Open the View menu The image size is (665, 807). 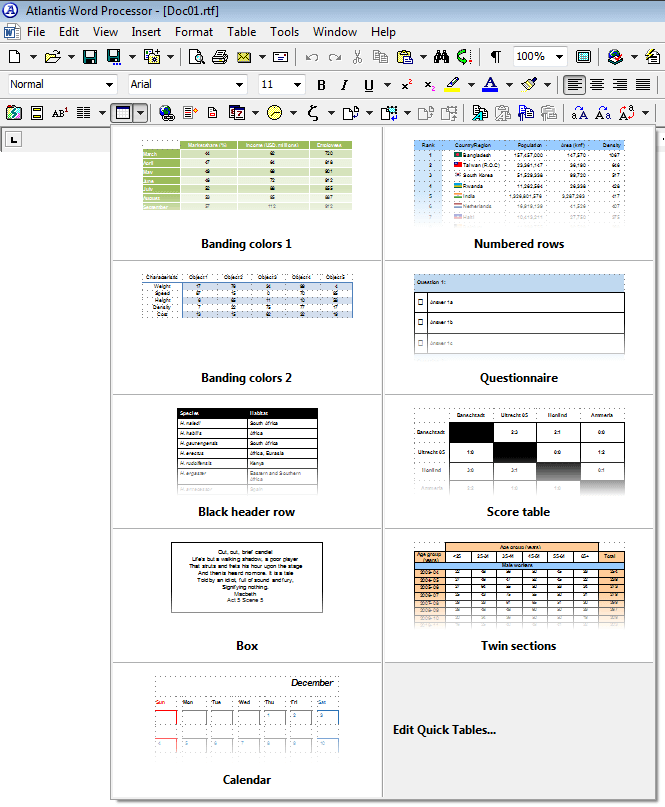coord(105,32)
